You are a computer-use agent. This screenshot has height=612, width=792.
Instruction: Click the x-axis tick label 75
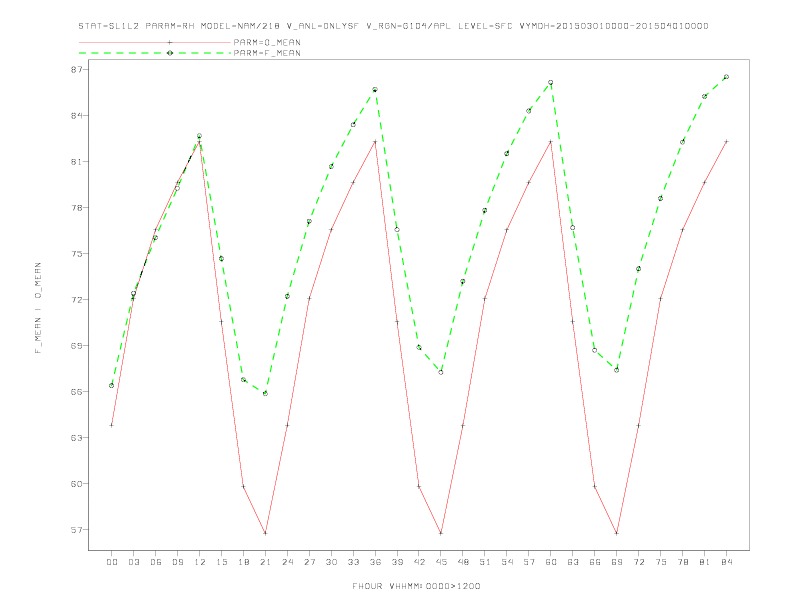click(x=660, y=562)
